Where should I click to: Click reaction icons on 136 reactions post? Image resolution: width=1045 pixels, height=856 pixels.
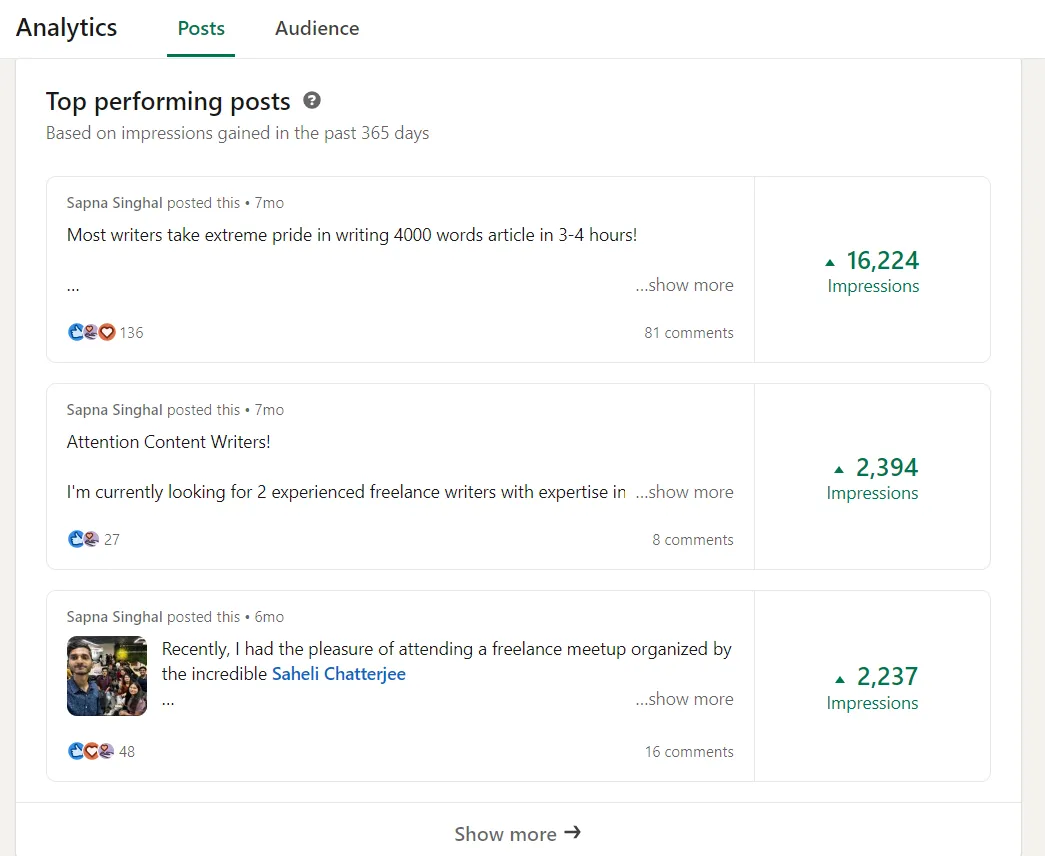point(92,332)
